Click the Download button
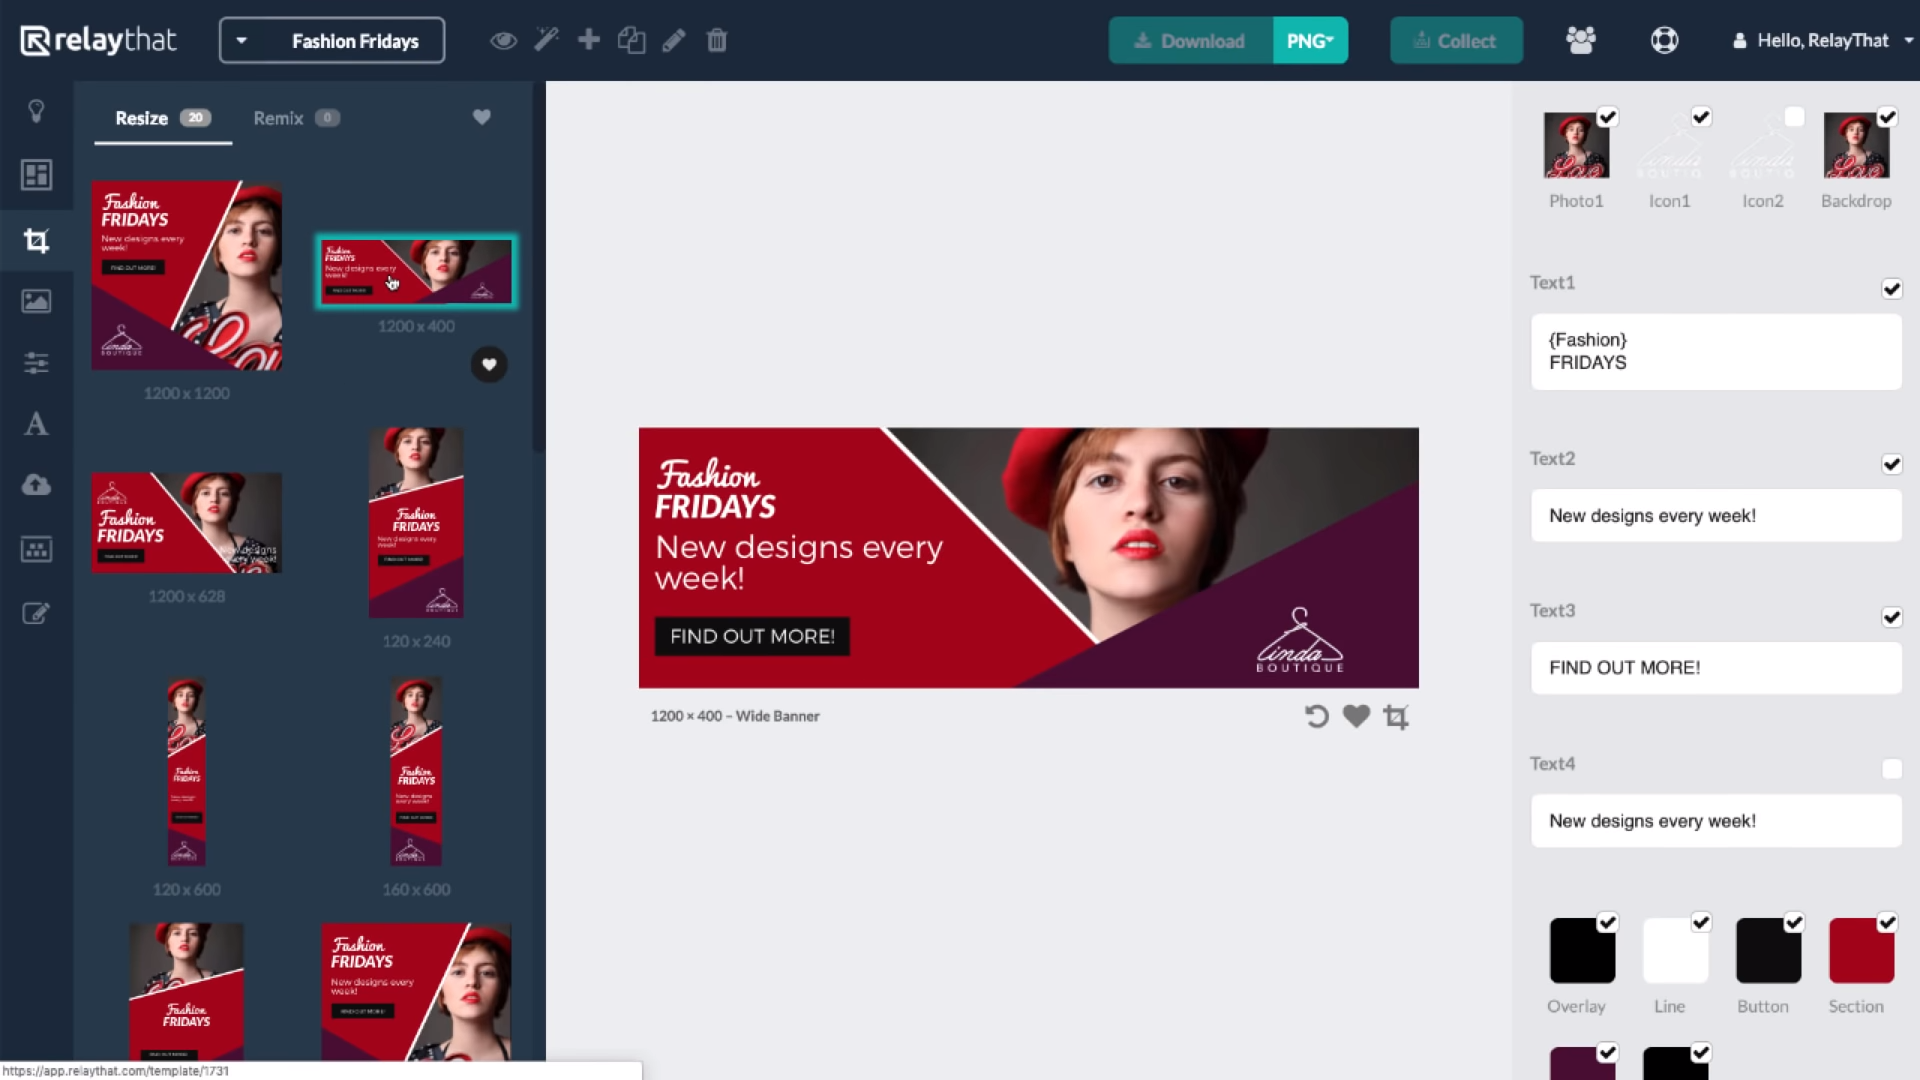This screenshot has height=1080, width=1920. click(x=1190, y=41)
